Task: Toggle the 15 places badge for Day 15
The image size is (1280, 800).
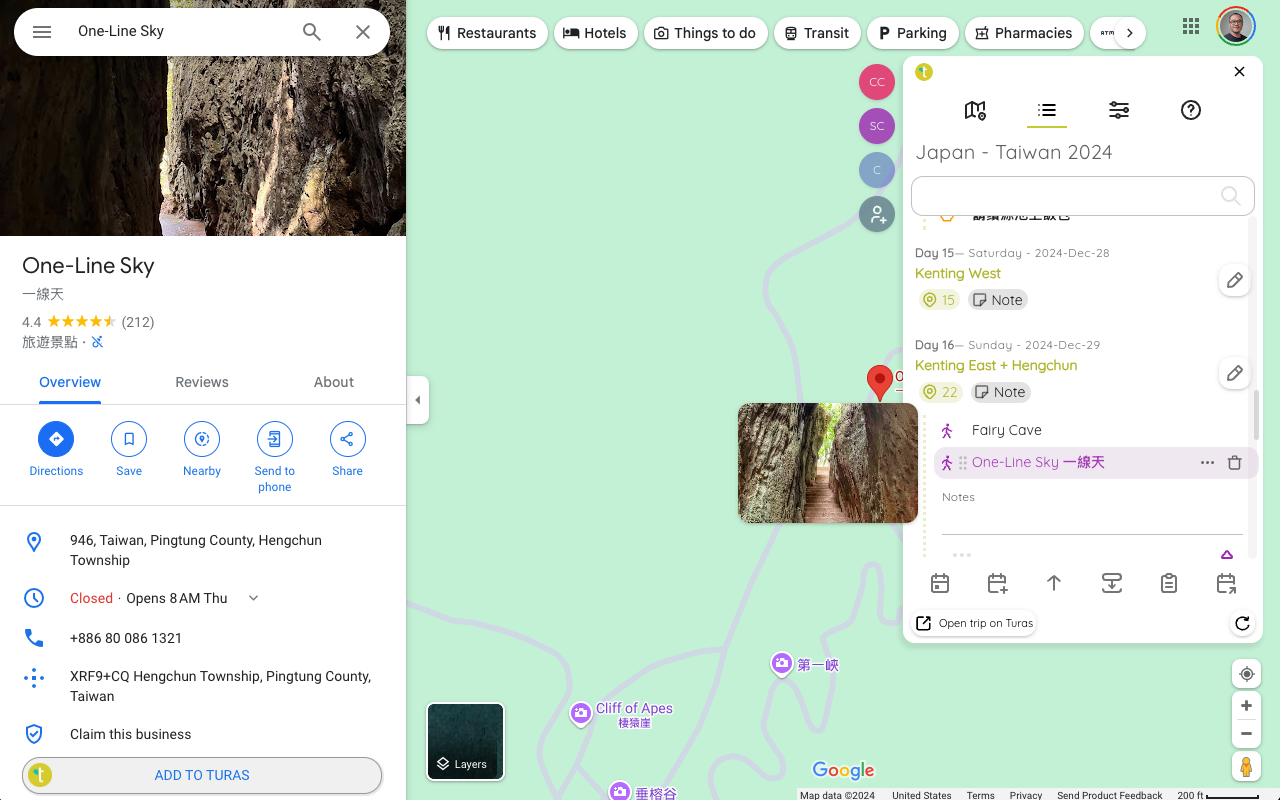Action: pyautogui.click(x=939, y=300)
